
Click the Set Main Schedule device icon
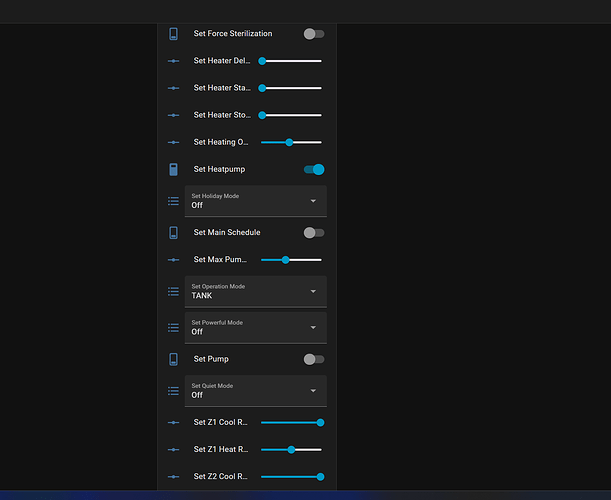pos(174,233)
